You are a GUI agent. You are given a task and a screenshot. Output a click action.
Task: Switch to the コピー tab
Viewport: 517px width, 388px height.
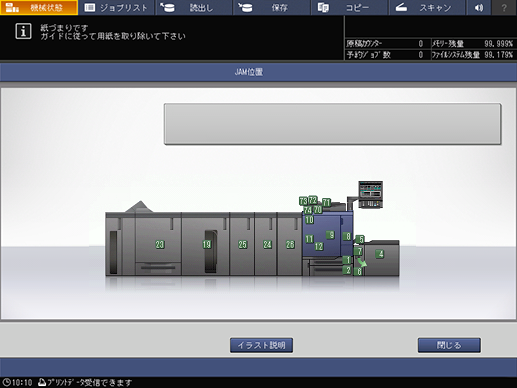coord(350,7)
